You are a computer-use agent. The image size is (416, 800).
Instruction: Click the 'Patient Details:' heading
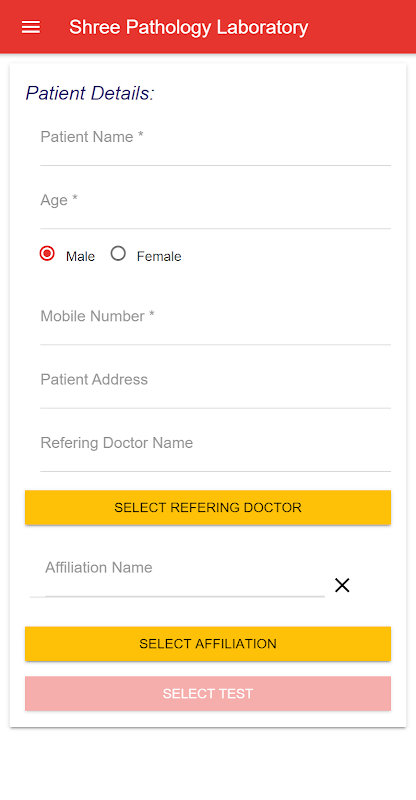(x=90, y=93)
